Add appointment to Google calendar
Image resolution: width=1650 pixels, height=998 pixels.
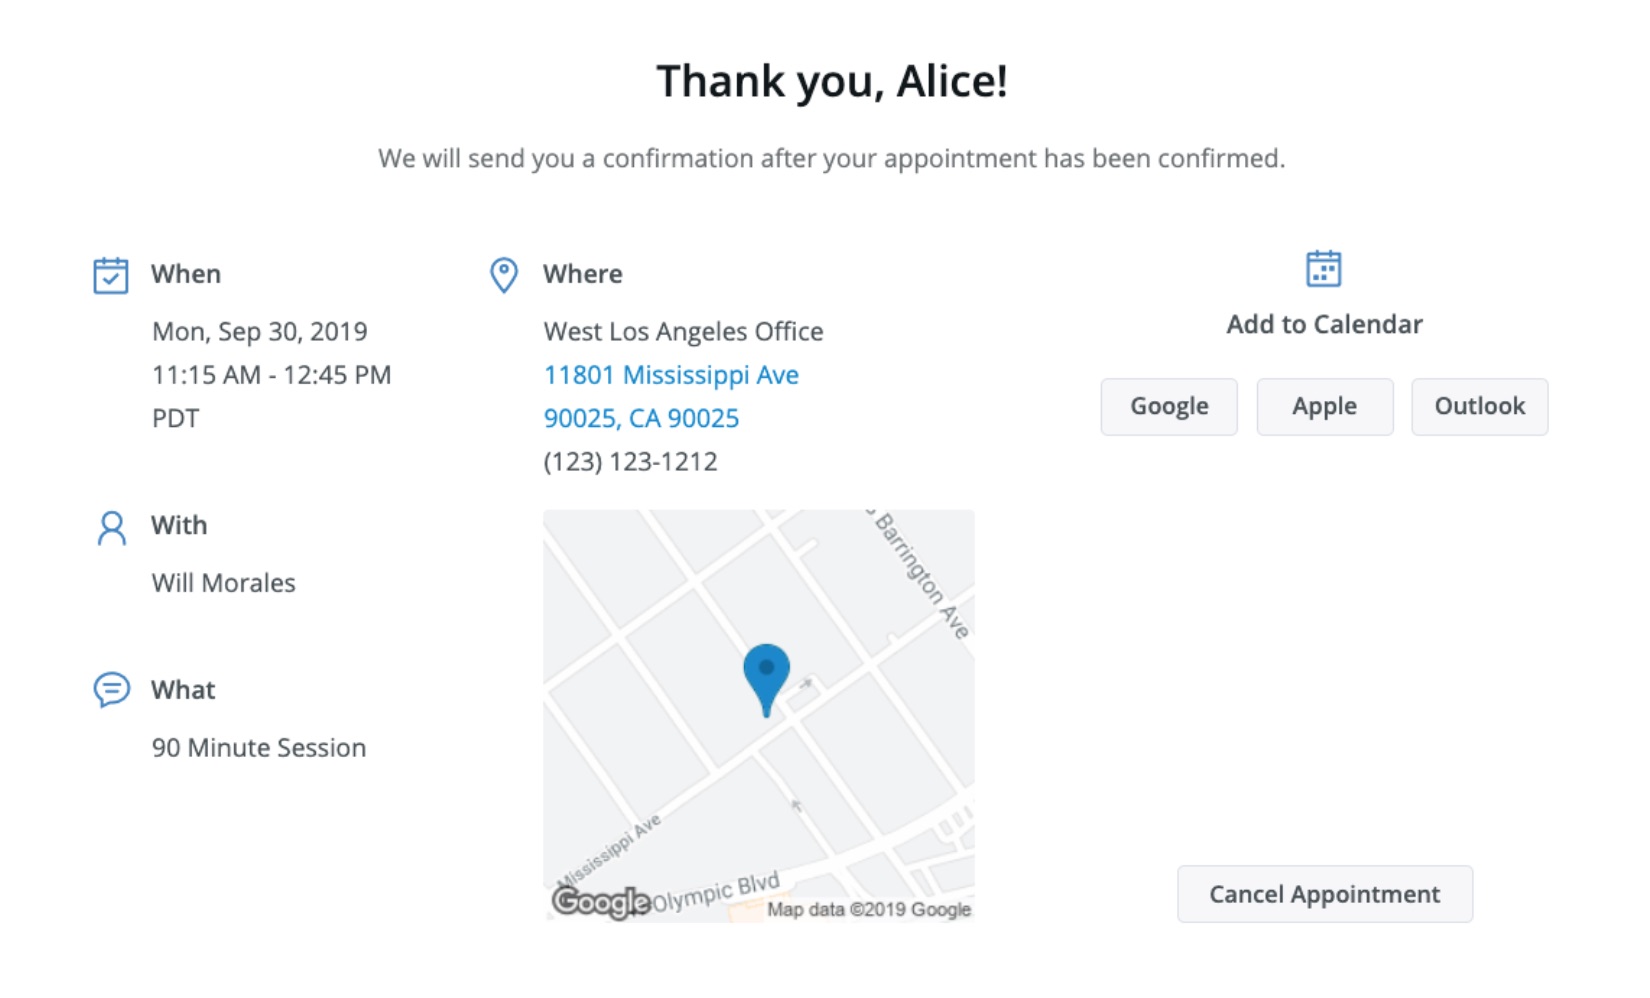tap(1168, 406)
